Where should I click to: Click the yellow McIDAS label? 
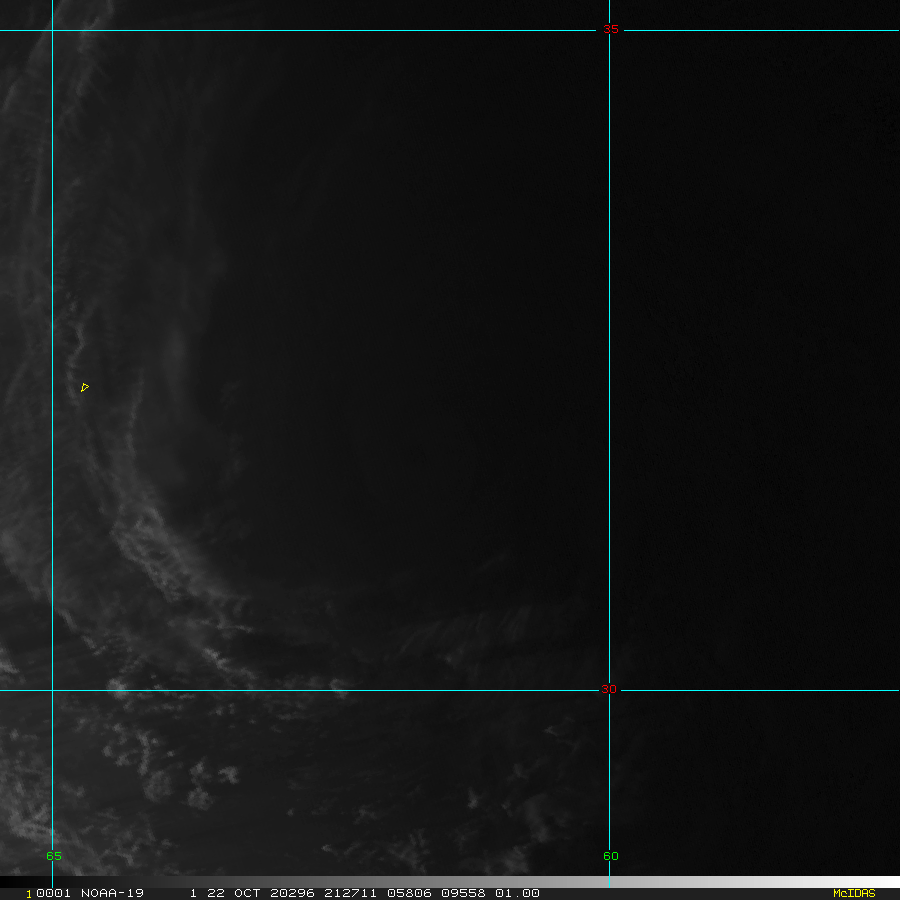pyautogui.click(x=853, y=893)
